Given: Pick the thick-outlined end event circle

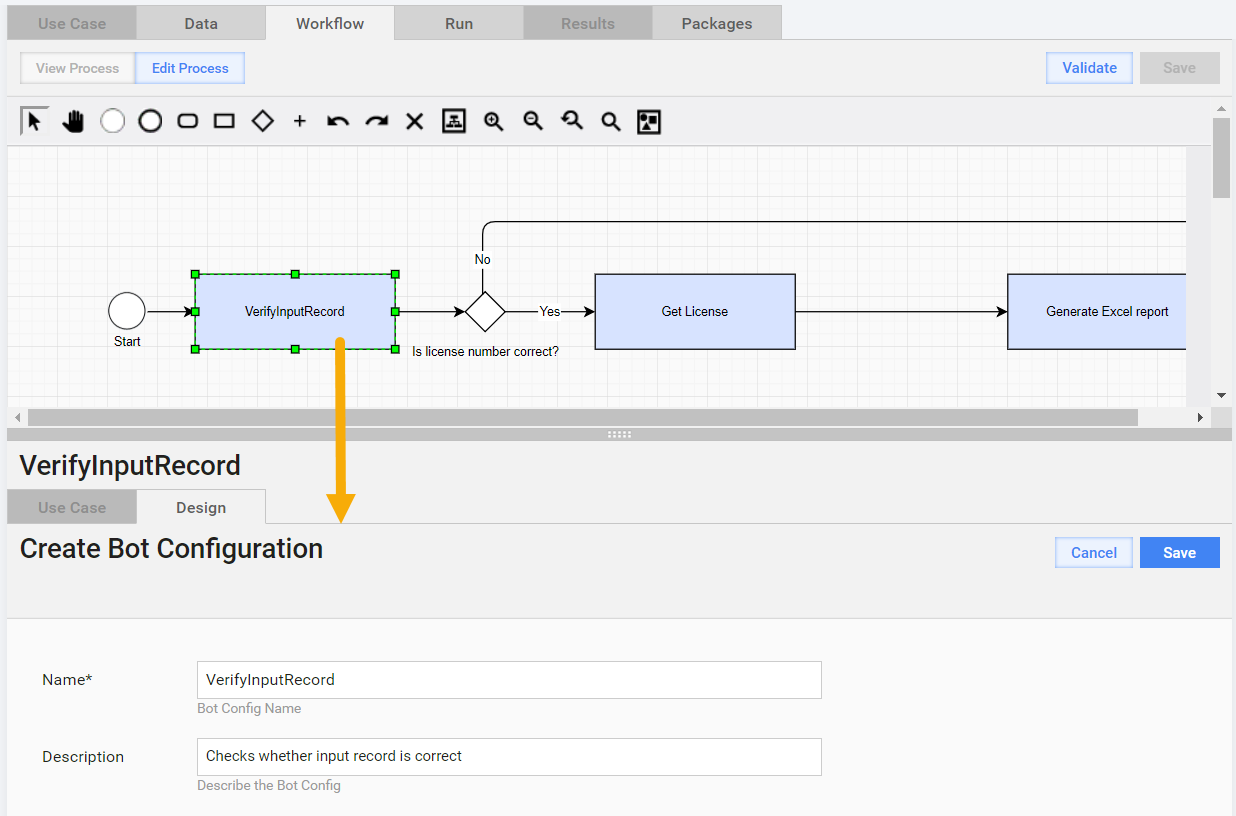Looking at the screenshot, I should pyautogui.click(x=150, y=122).
